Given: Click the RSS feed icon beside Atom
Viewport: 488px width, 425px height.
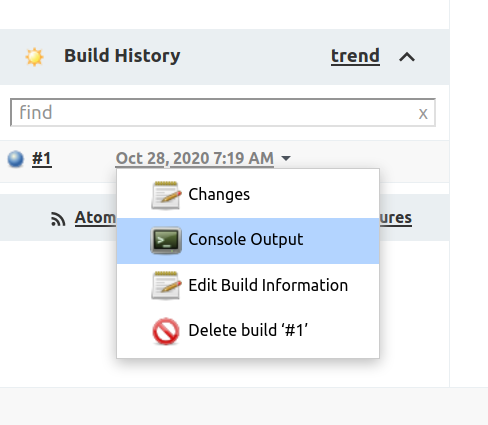Looking at the screenshot, I should coord(58,219).
